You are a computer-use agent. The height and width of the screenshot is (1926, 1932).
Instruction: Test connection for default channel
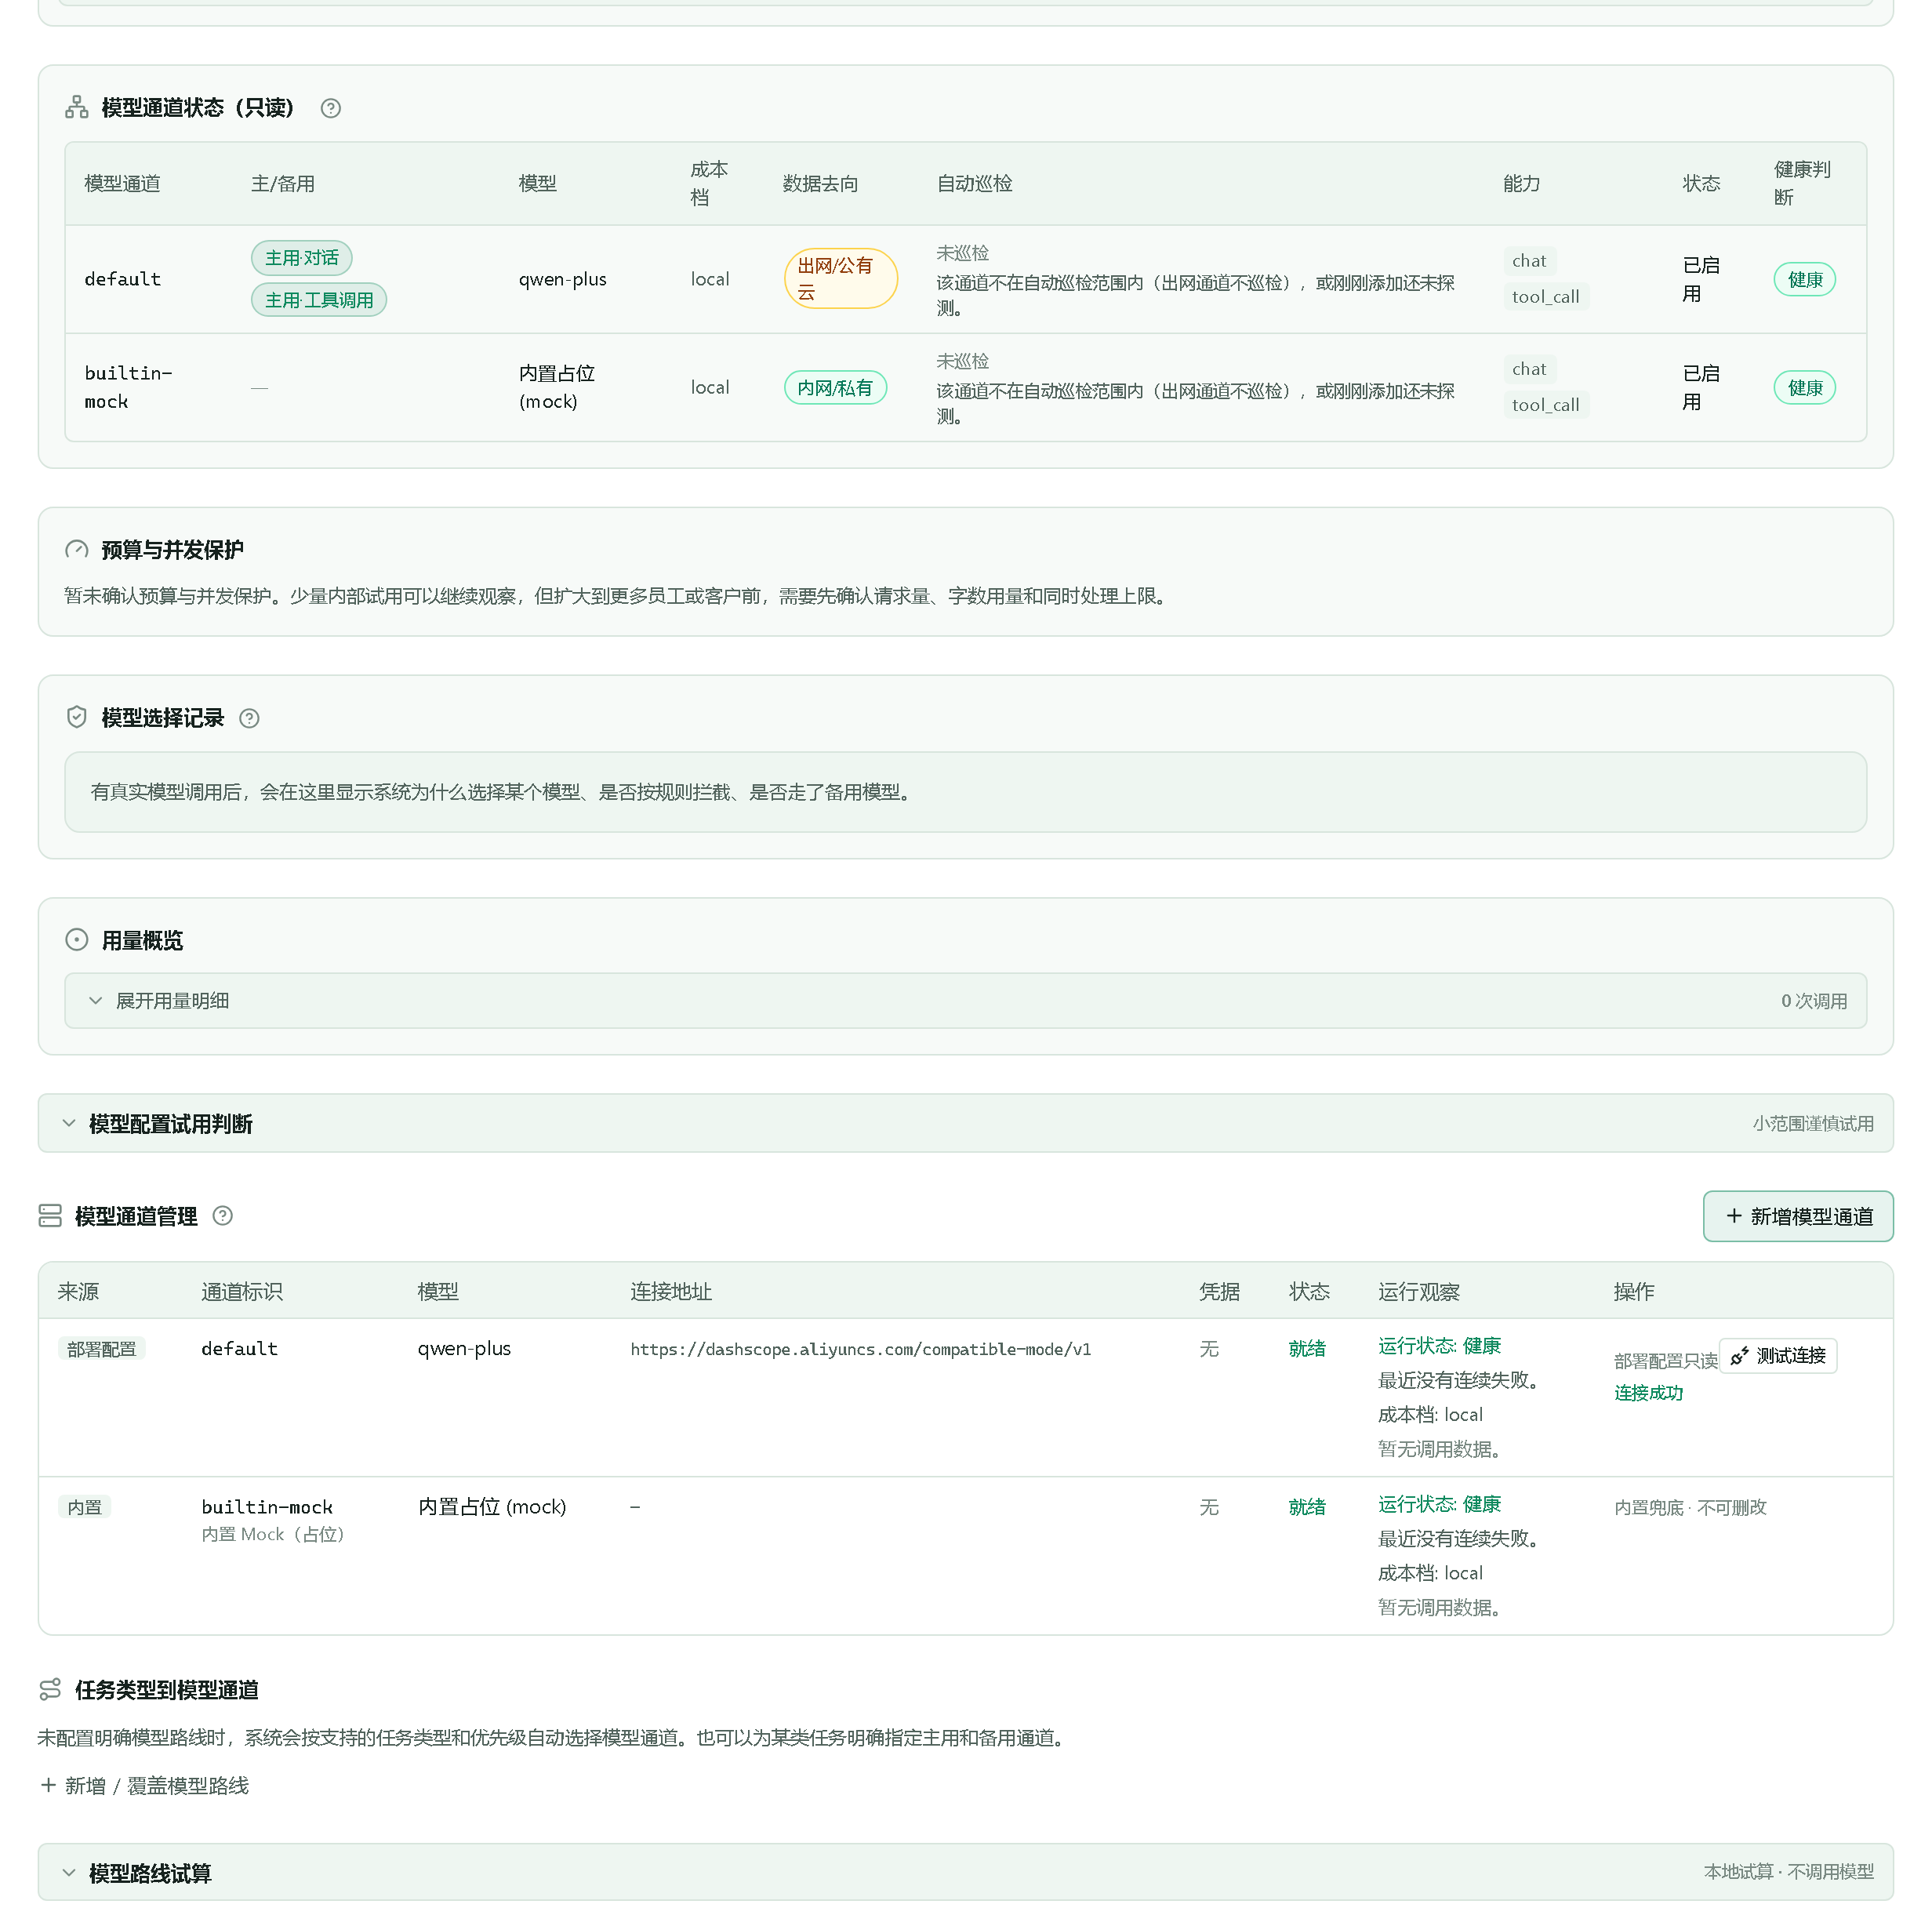tap(1778, 1355)
